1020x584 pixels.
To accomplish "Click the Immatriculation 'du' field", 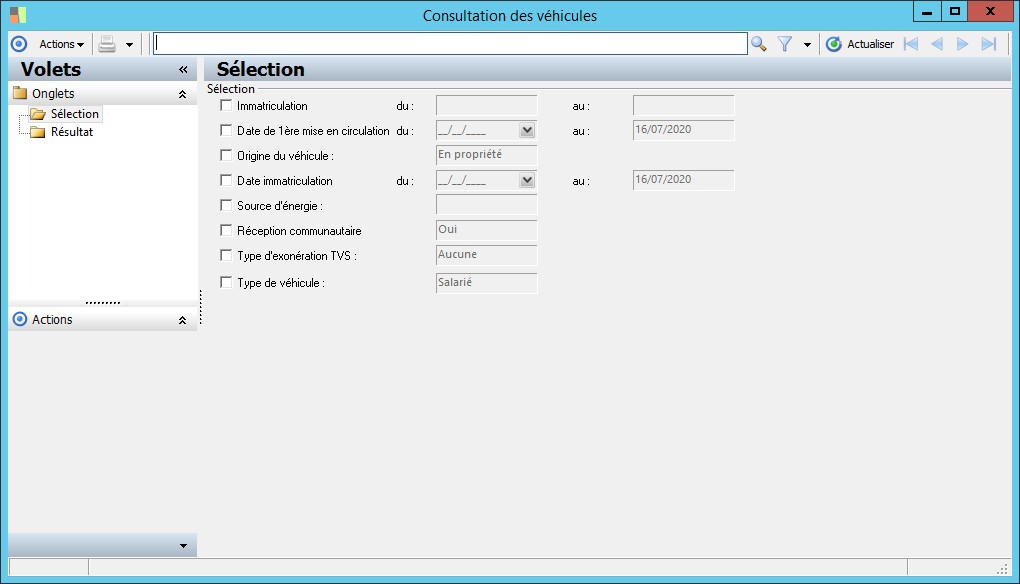I will (487, 105).
